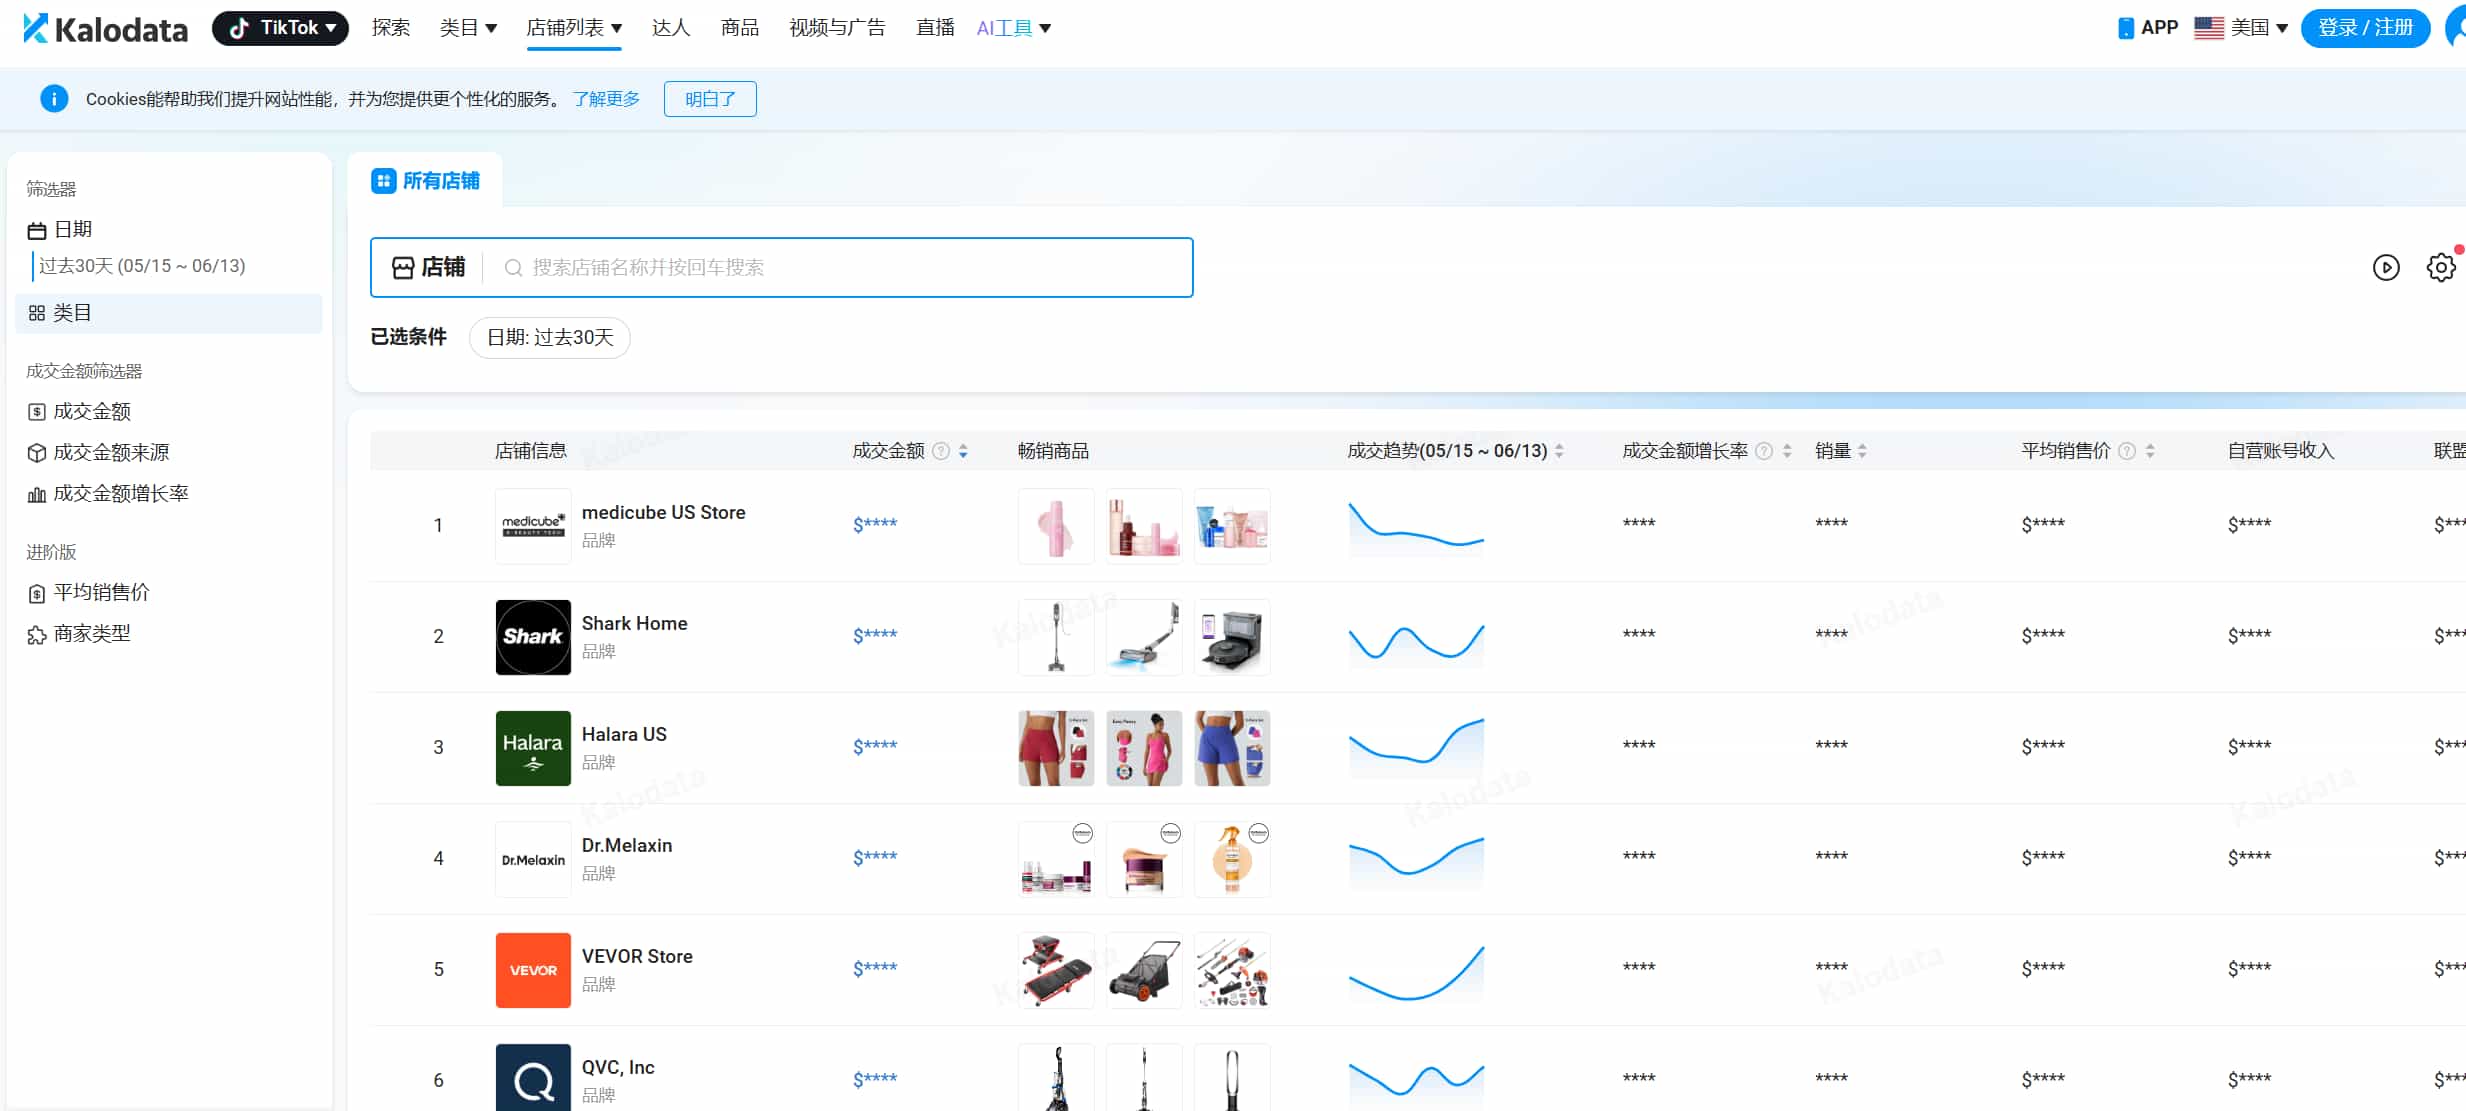Image resolution: width=2466 pixels, height=1111 pixels.
Task: Dismiss cookies with 明白了 button
Action: coord(710,99)
